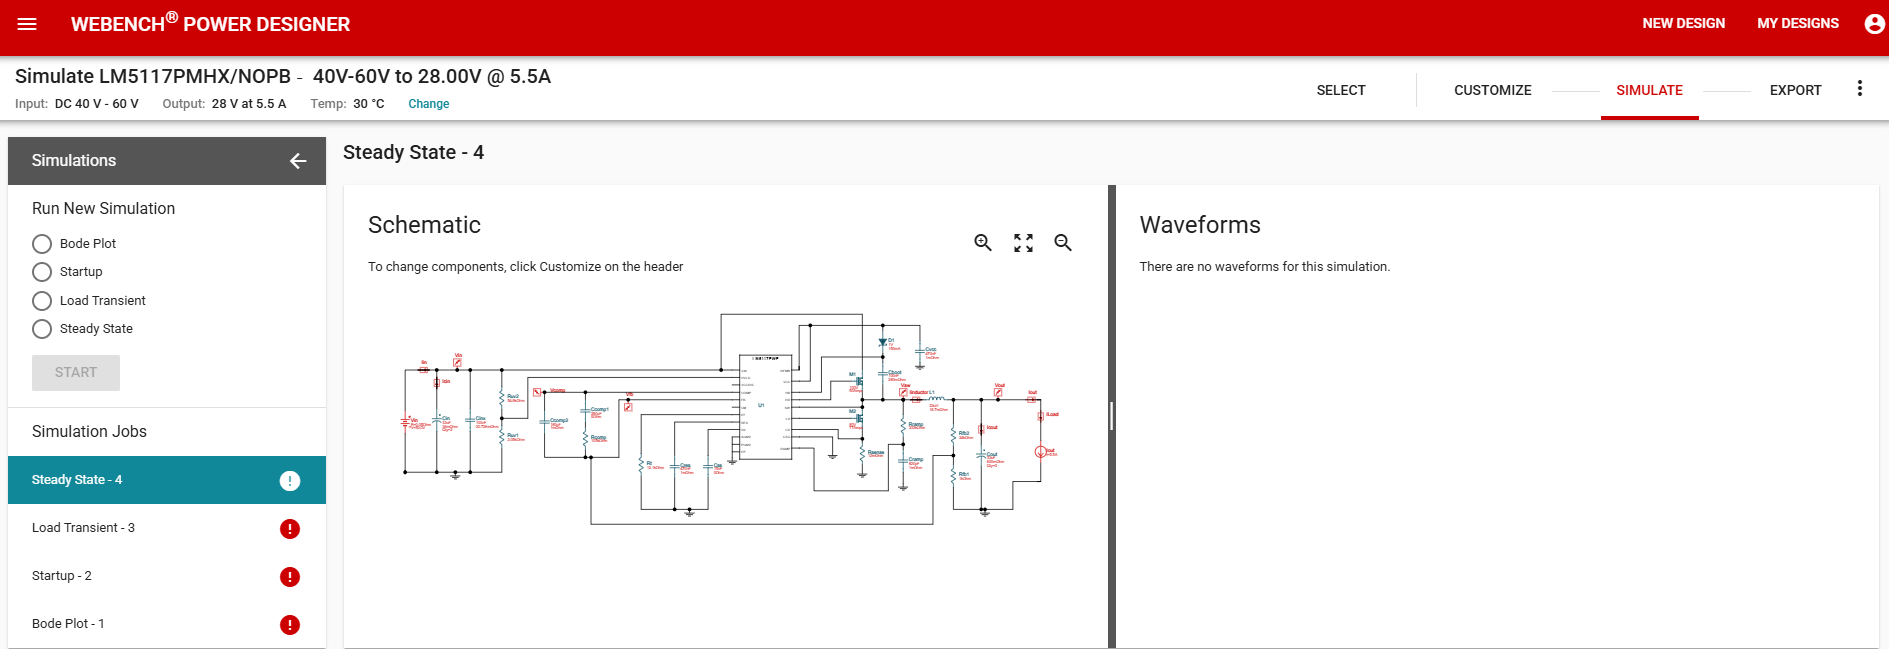Zoom in on the schematic
The height and width of the screenshot is (649, 1889).
click(x=983, y=243)
